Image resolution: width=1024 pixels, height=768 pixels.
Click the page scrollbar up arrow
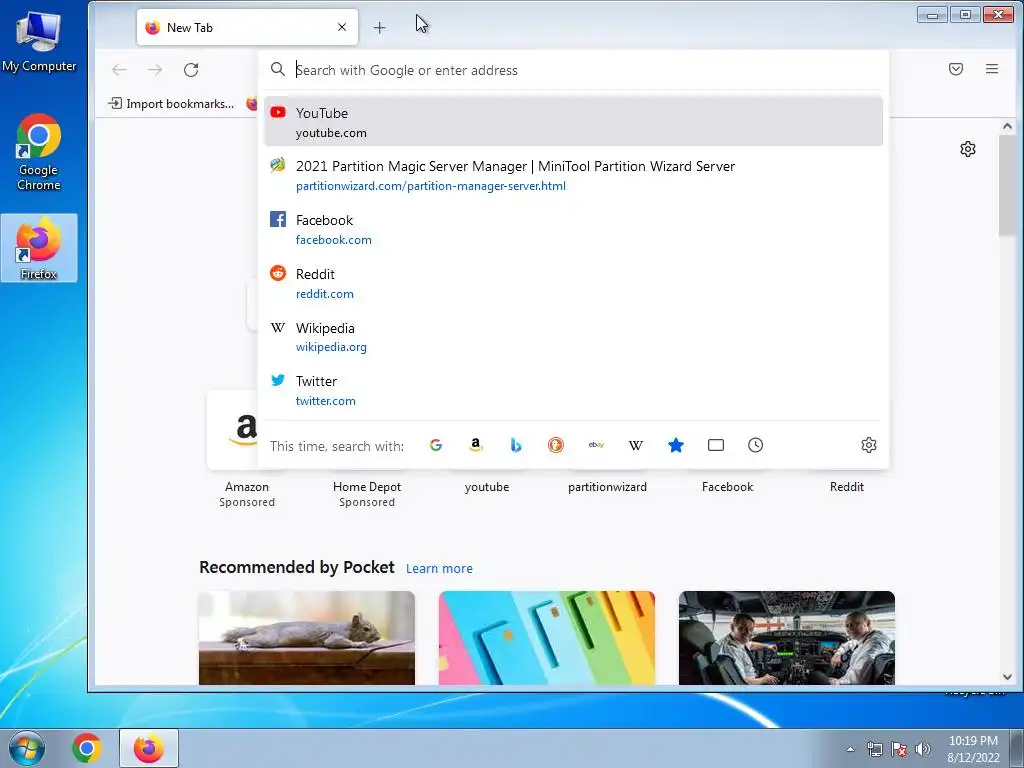(x=1007, y=126)
